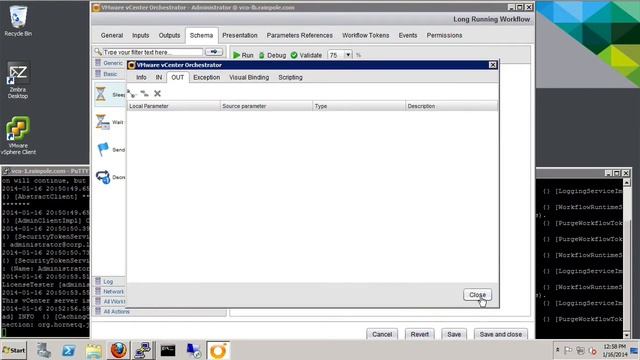Click the Save button
Viewport: 640px width, 360px height.
tap(454, 334)
